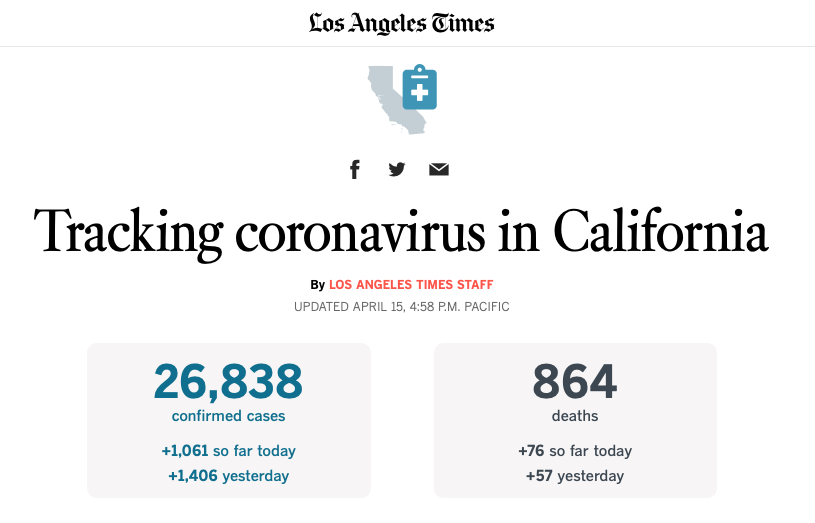Click the 26,838 confirmed cases figure
Image resolution: width=815 pixels, height=523 pixels.
pos(228,382)
